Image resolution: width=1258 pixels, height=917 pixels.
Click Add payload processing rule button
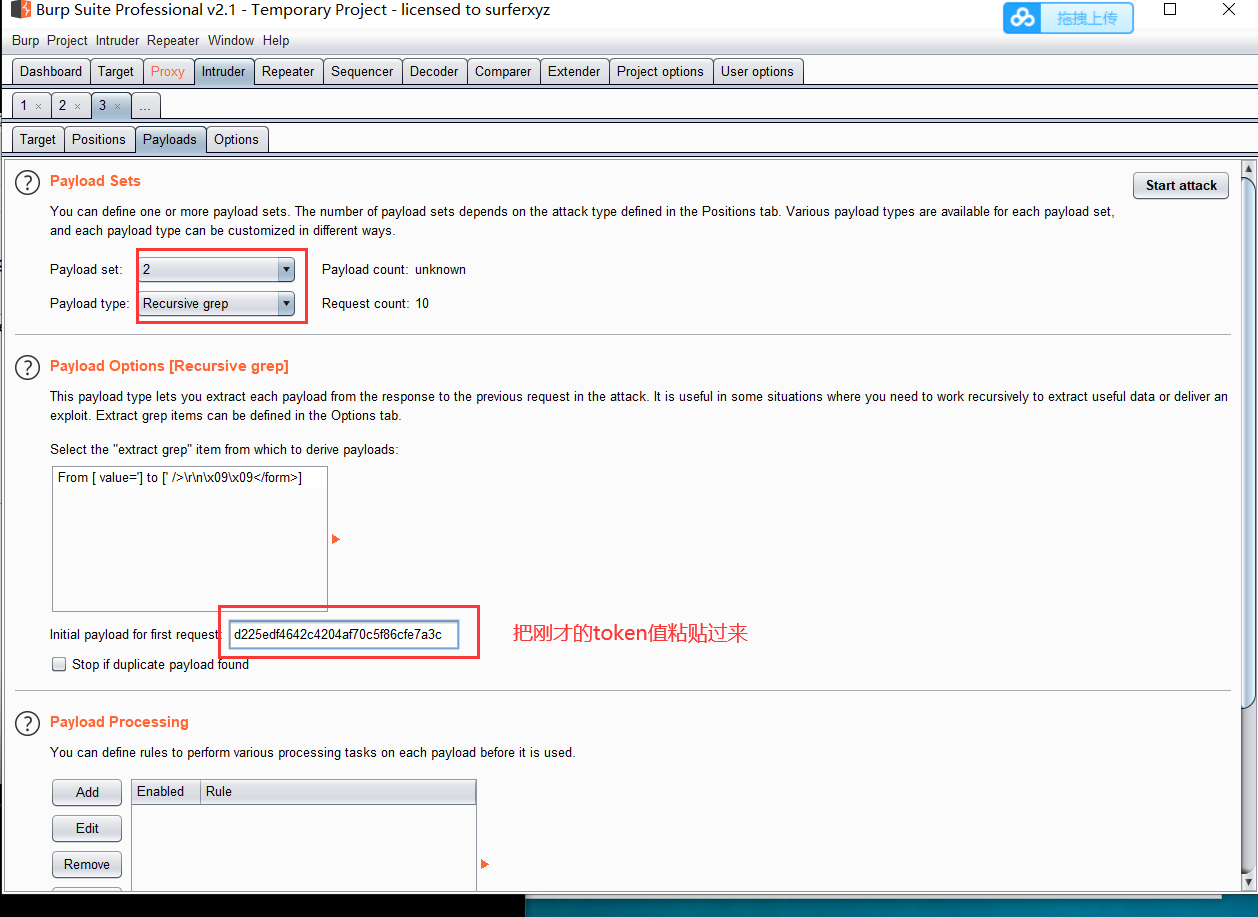(87, 792)
